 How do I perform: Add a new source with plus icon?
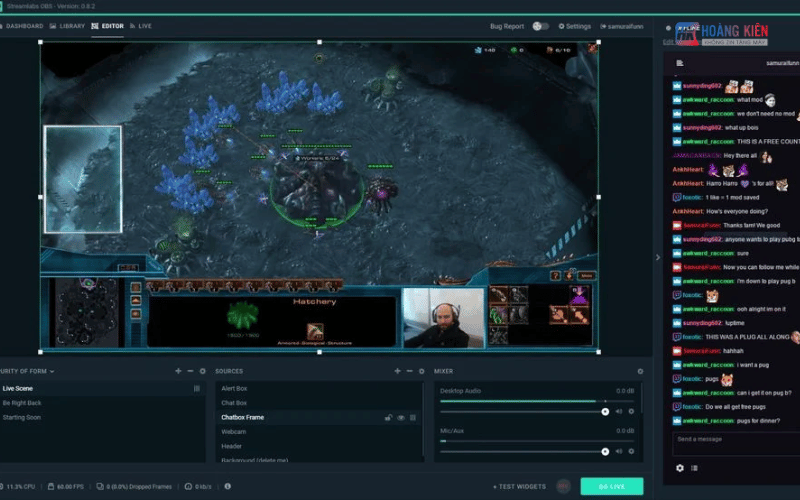click(397, 371)
